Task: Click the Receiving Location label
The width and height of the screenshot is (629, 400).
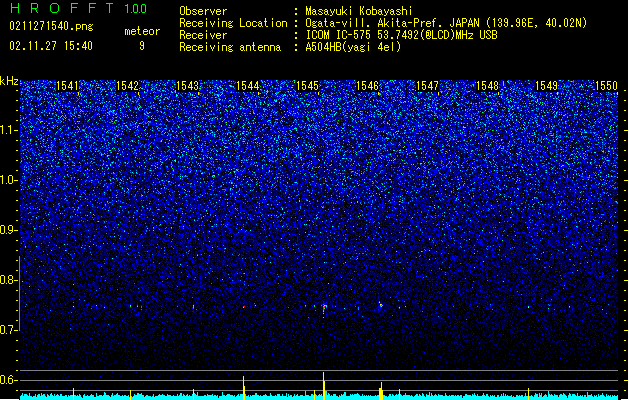Action: point(233,23)
